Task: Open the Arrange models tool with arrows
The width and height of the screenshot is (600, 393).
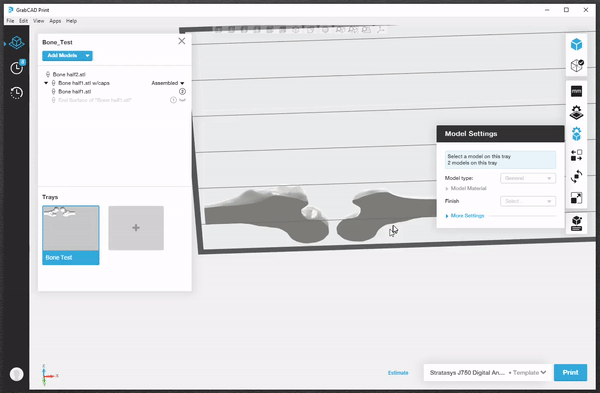Action: coord(576,155)
